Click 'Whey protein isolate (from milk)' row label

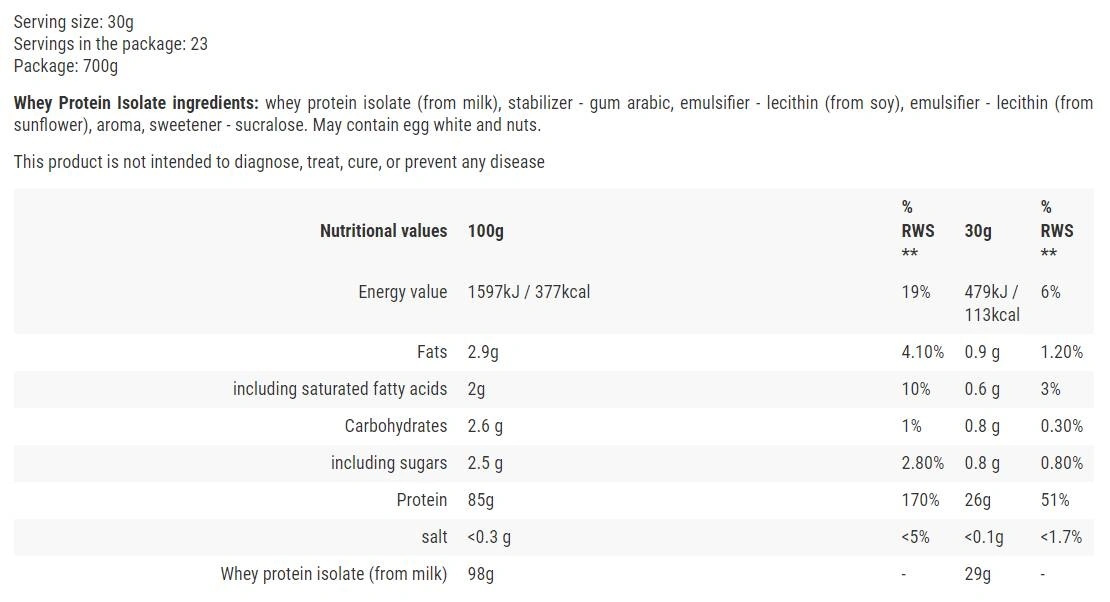coord(334,574)
